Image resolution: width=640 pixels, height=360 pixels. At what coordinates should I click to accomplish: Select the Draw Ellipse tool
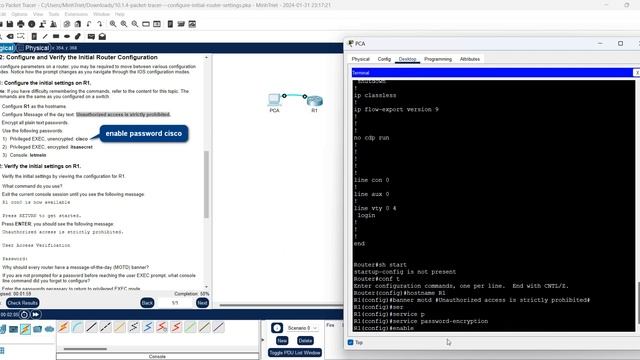coord(67,36)
